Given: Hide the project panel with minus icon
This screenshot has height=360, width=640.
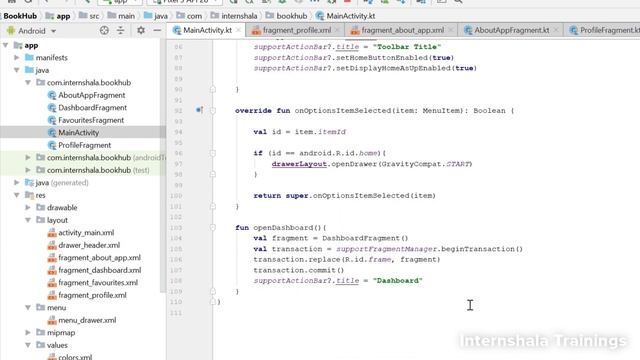Looking at the screenshot, I should pyautogui.click(x=157, y=30).
